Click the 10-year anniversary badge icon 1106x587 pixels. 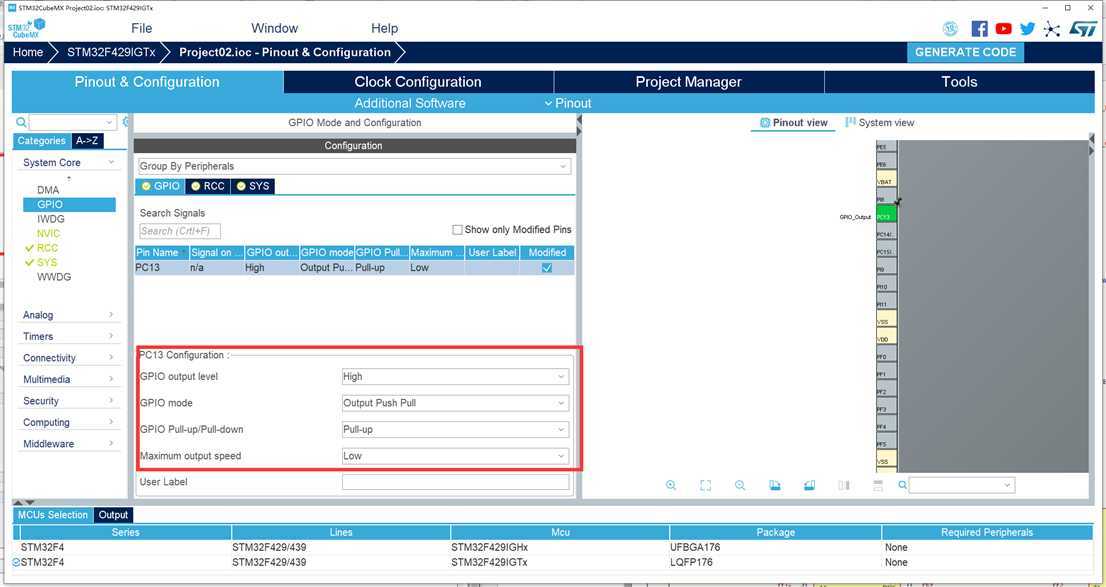coord(950,29)
